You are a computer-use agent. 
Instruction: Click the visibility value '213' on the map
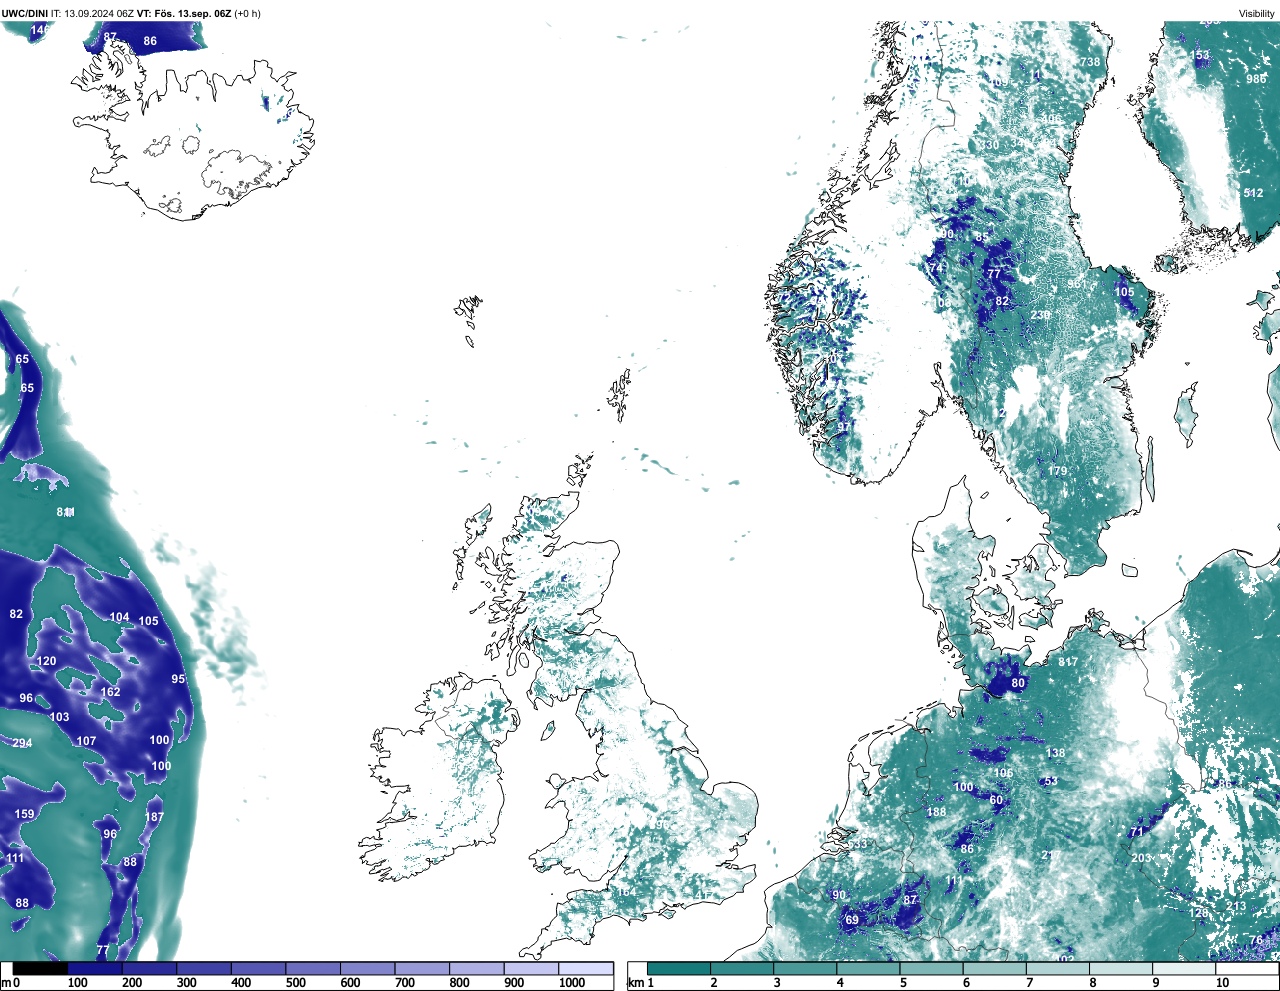pos(1236,907)
